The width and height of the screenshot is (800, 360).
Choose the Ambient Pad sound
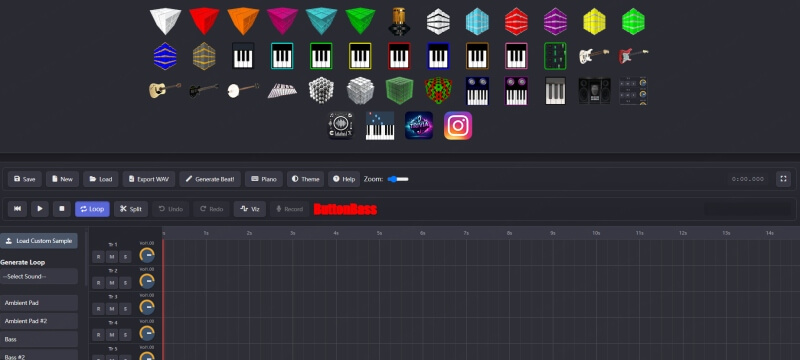(x=39, y=303)
